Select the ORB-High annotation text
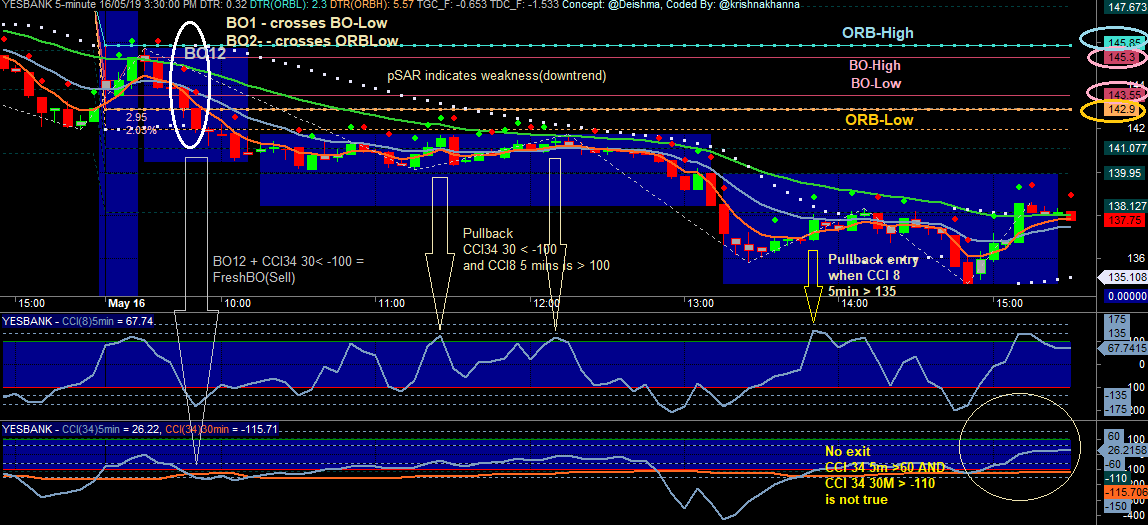This screenshot has width=1148, height=525. [877, 32]
